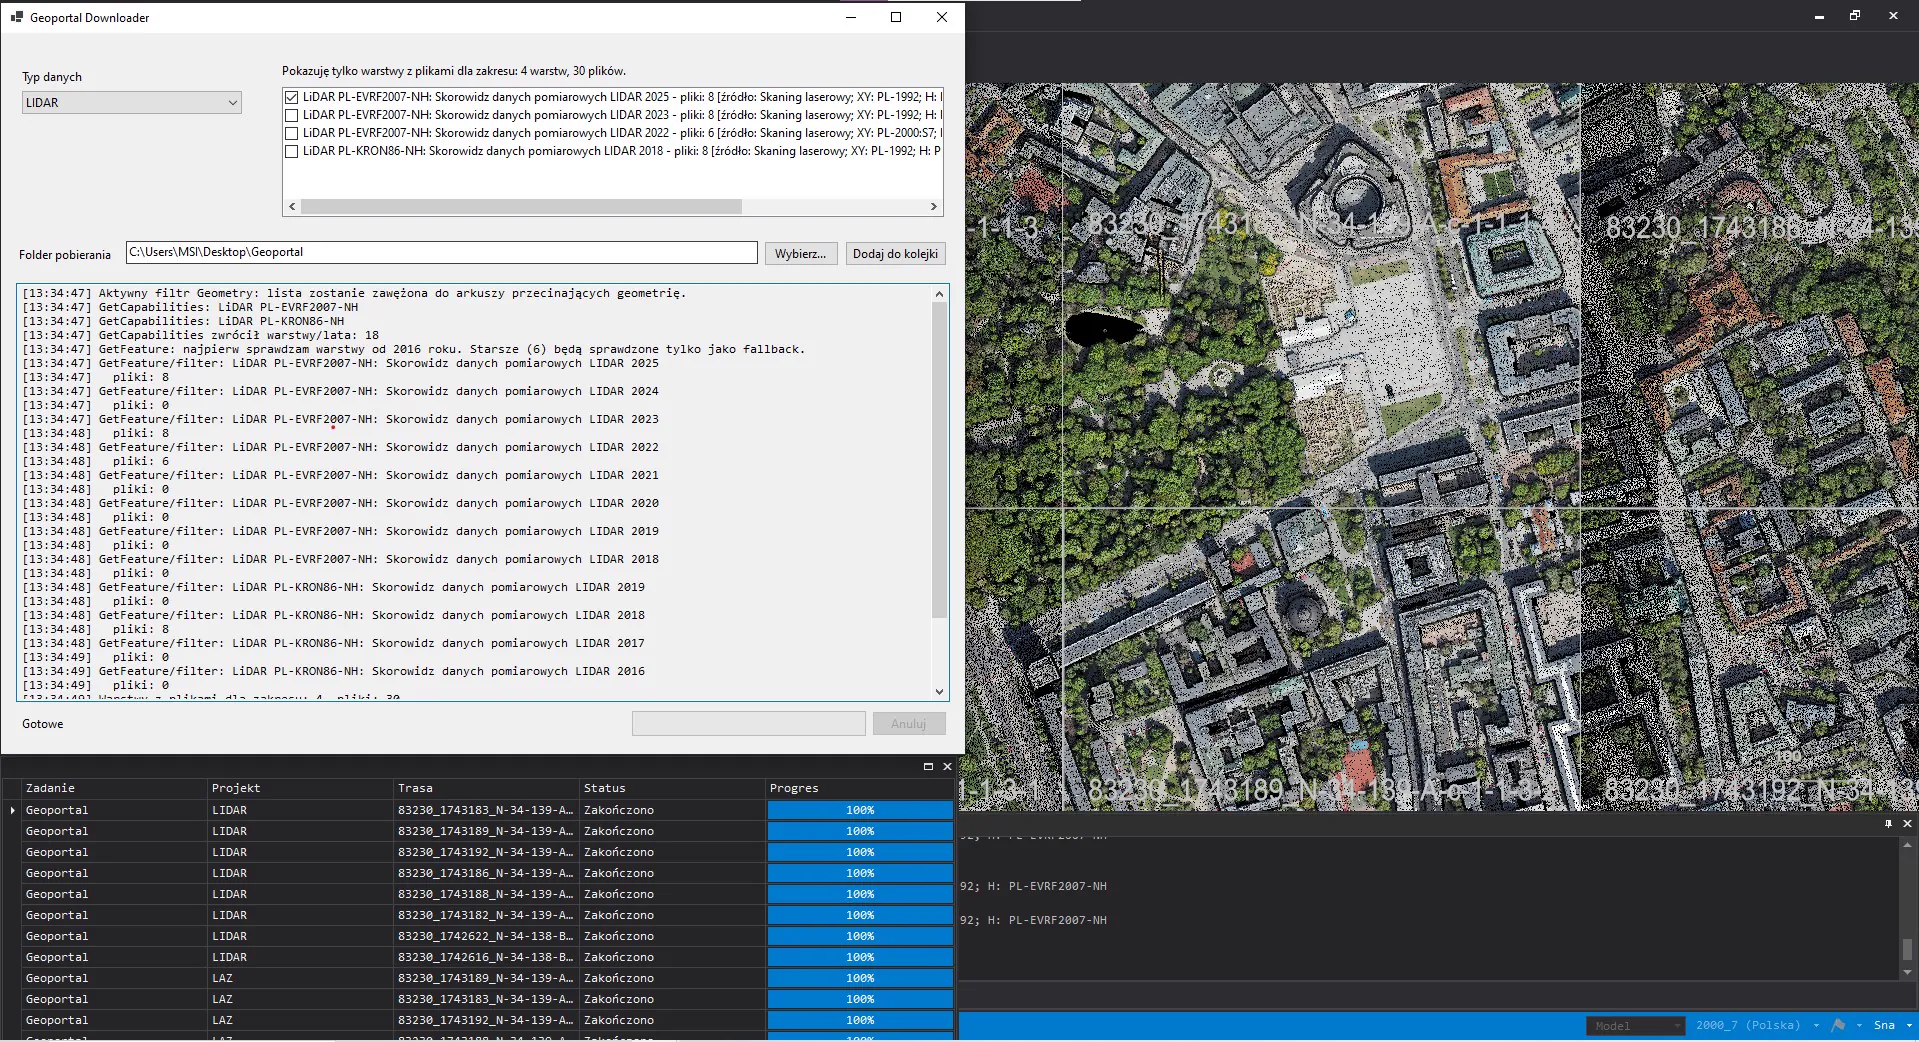The height and width of the screenshot is (1042, 1919).
Task: Click the Progres column header
Action: 860,788
